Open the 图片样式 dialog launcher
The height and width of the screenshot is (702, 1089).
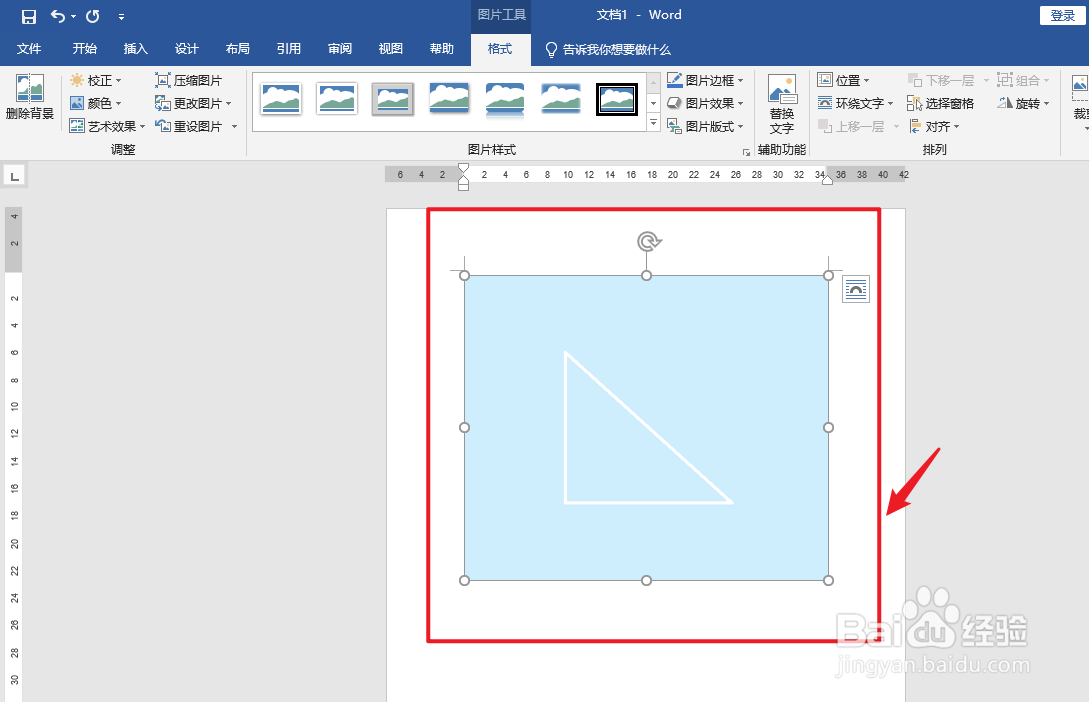(x=746, y=152)
